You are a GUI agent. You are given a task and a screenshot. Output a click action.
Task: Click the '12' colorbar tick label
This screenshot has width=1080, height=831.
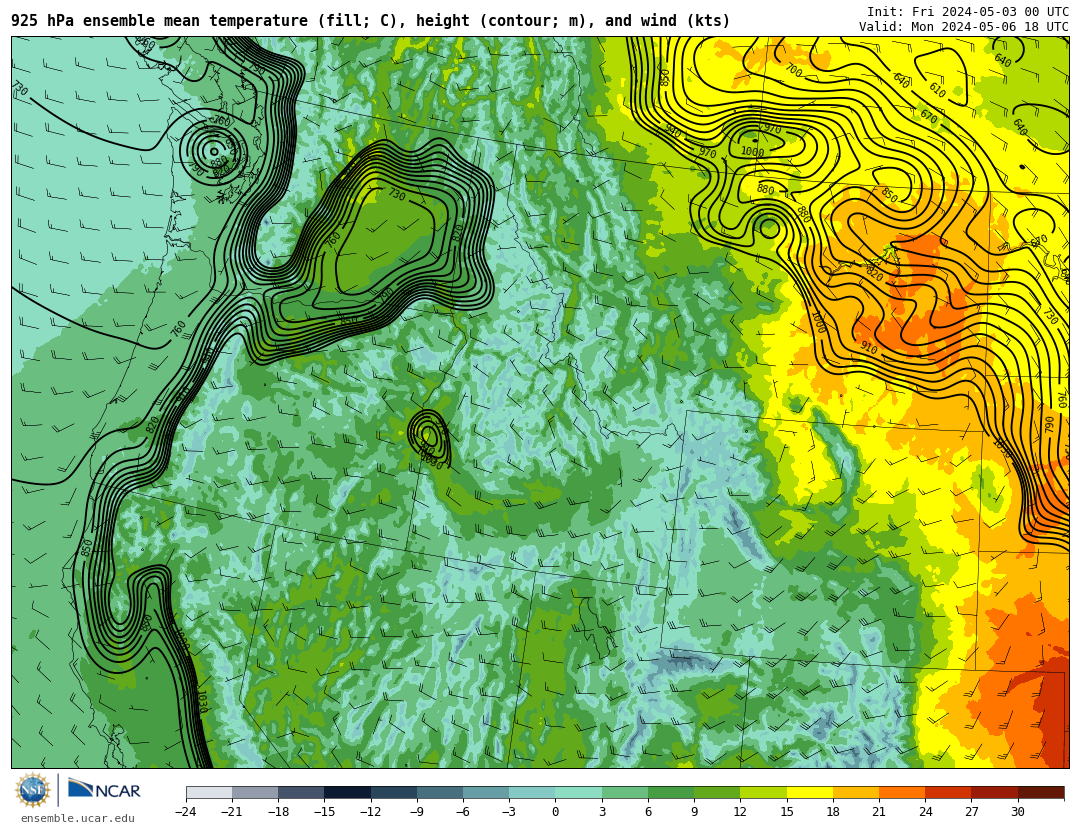pos(740,812)
